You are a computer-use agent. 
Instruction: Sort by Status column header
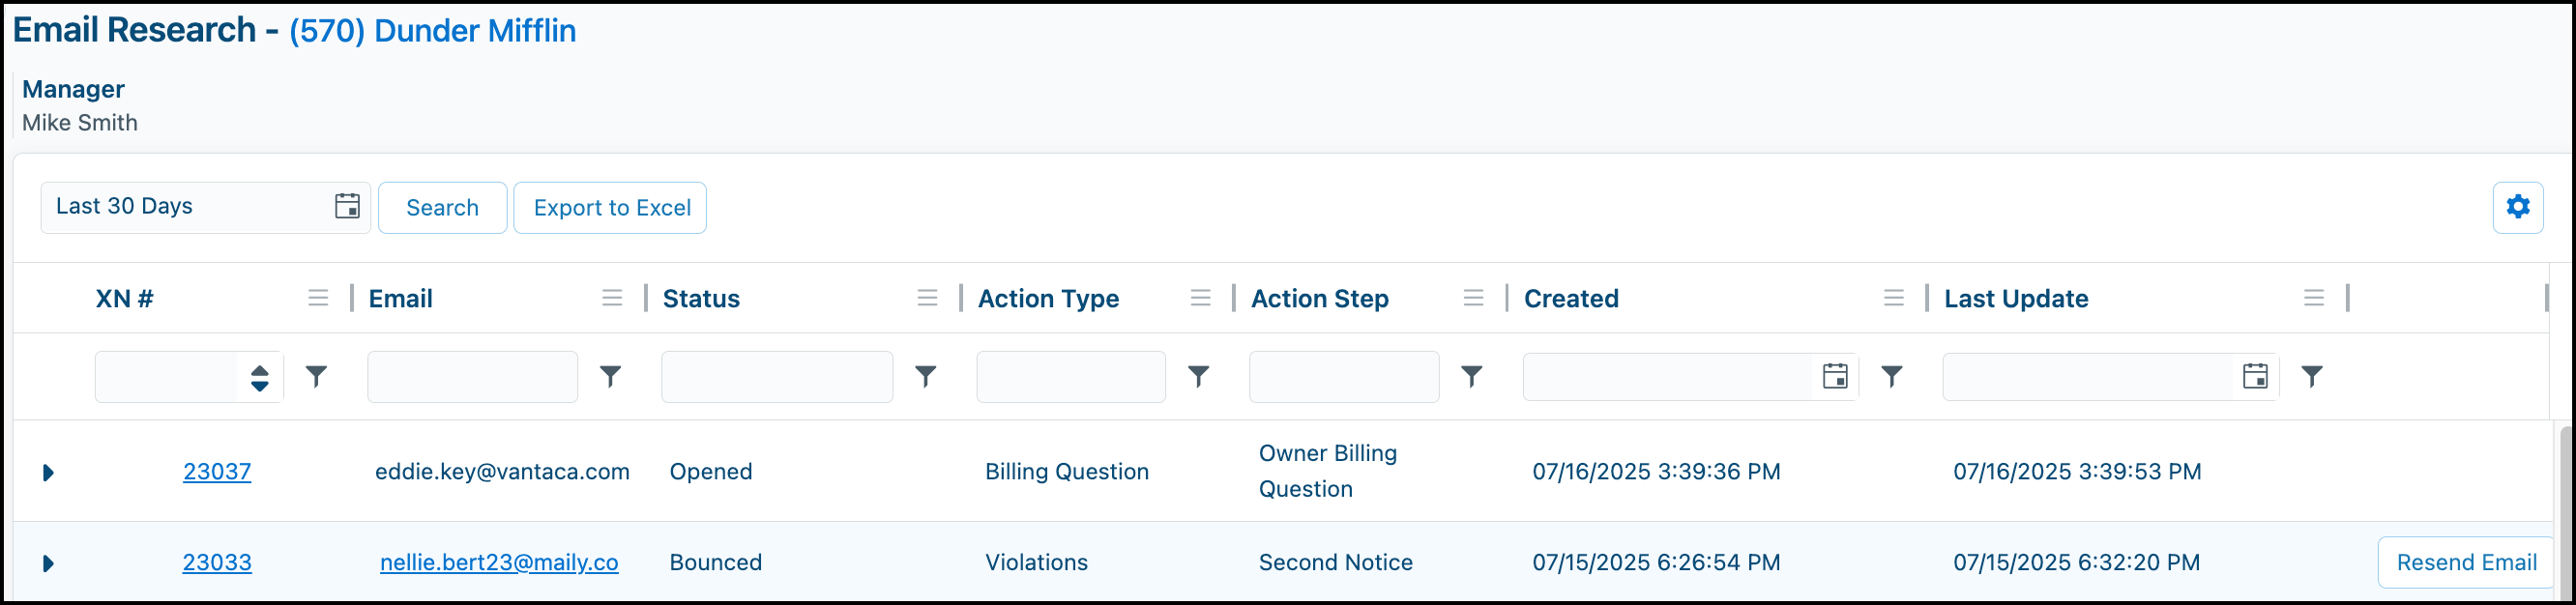click(701, 298)
